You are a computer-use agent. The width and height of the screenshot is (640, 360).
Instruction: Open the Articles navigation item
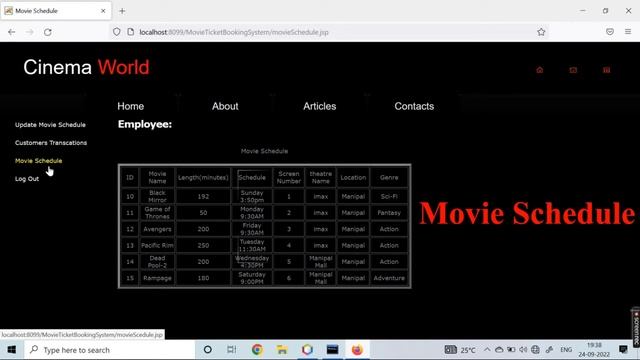[x=320, y=106]
